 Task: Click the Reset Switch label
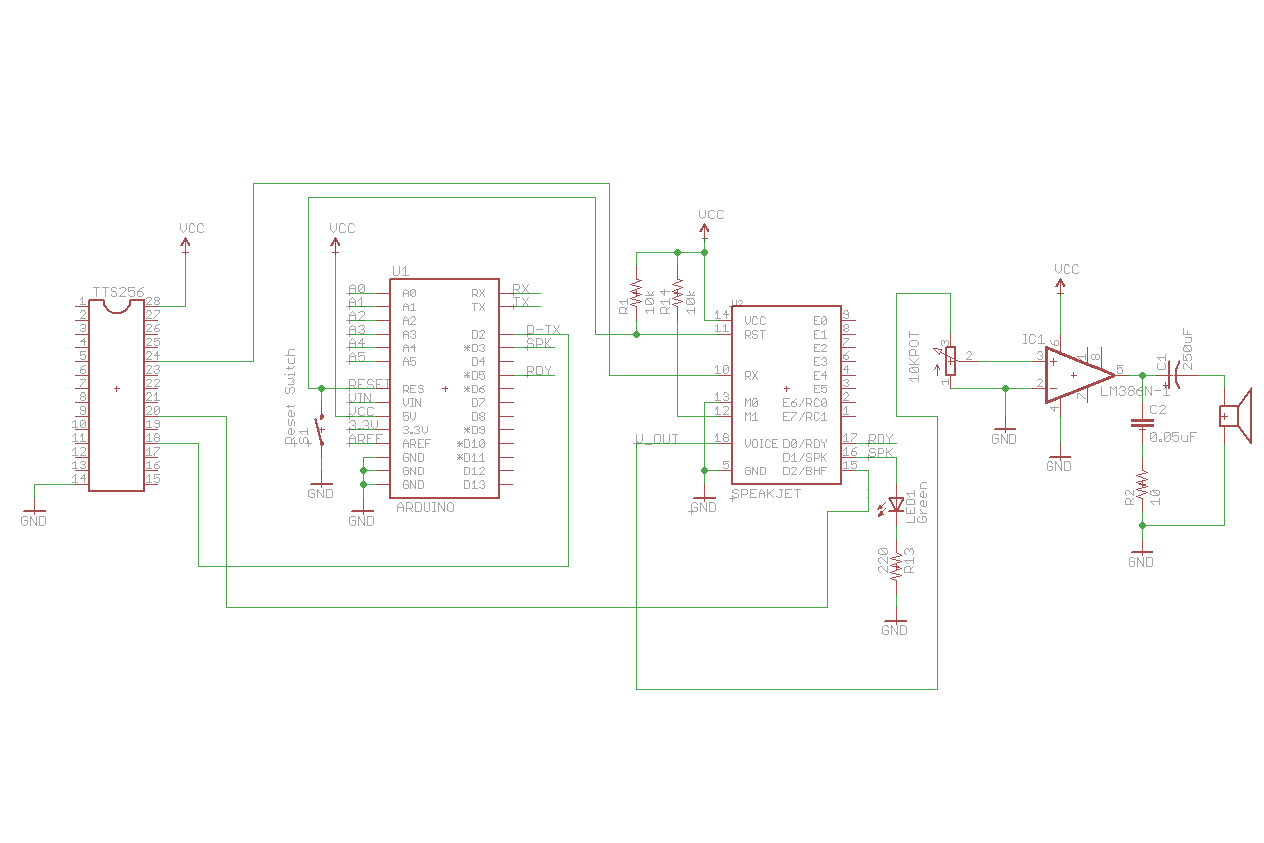click(x=291, y=396)
